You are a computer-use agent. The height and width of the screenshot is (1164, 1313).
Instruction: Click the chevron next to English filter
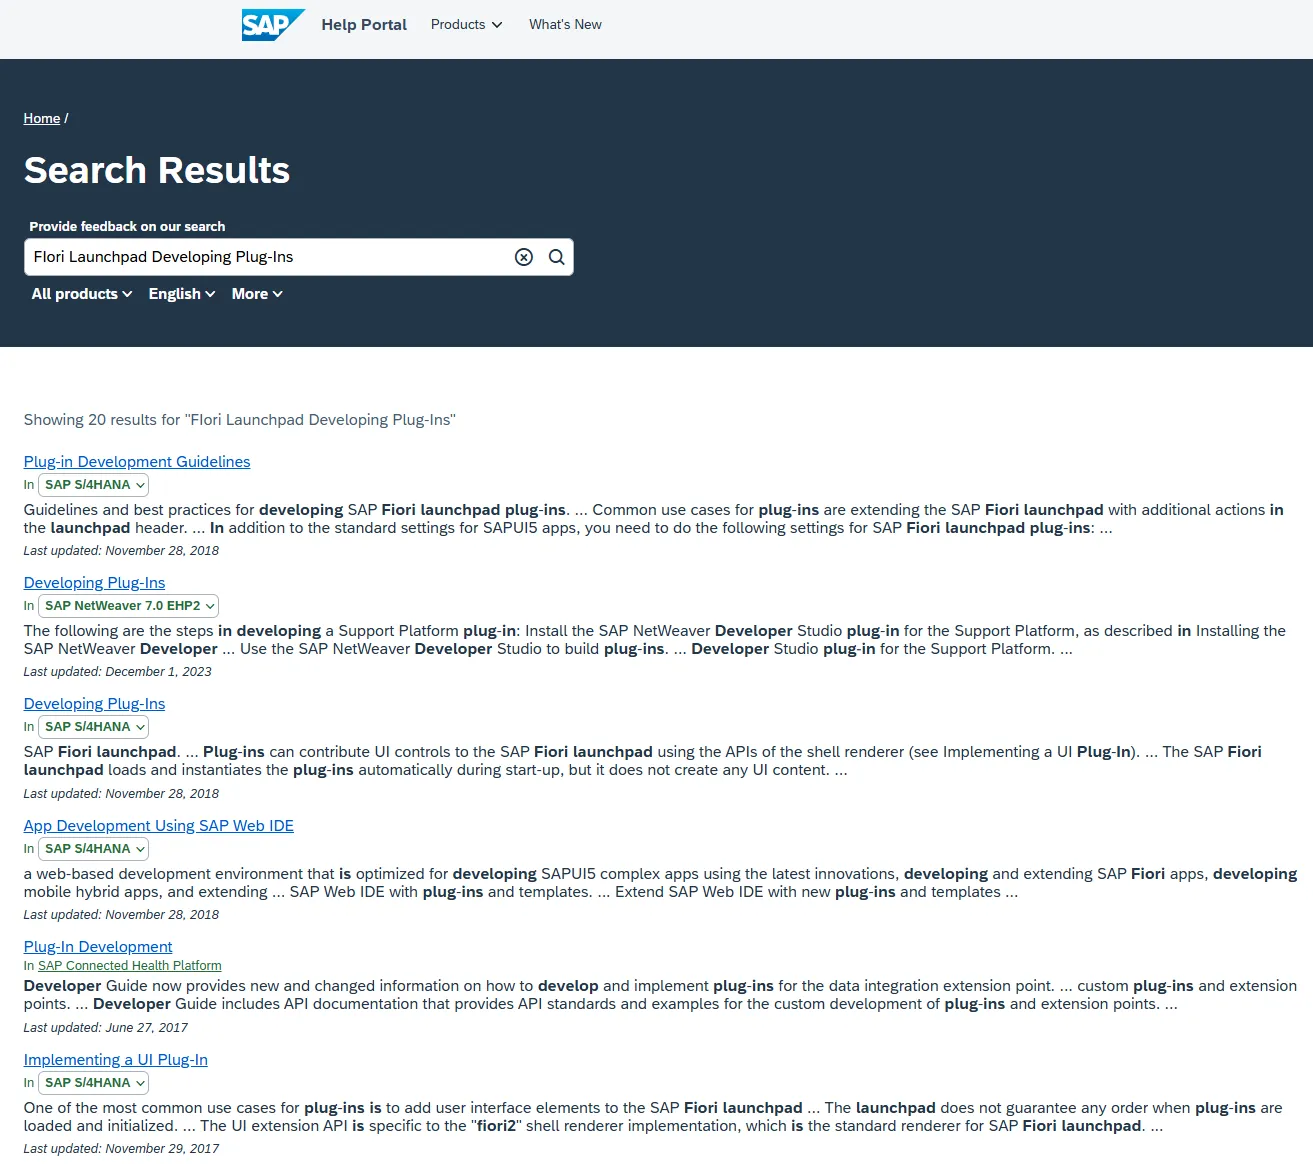pyautogui.click(x=209, y=293)
